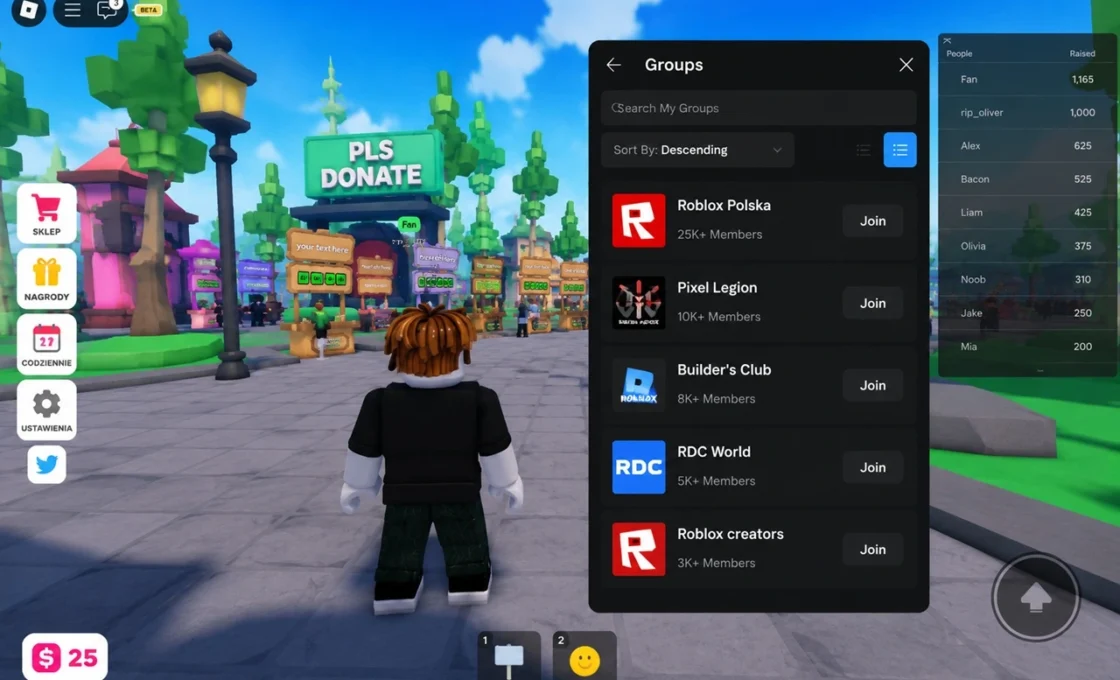This screenshot has height=680, width=1120.
Task: Select hotbar slot 1 sign tool
Action: point(509,656)
